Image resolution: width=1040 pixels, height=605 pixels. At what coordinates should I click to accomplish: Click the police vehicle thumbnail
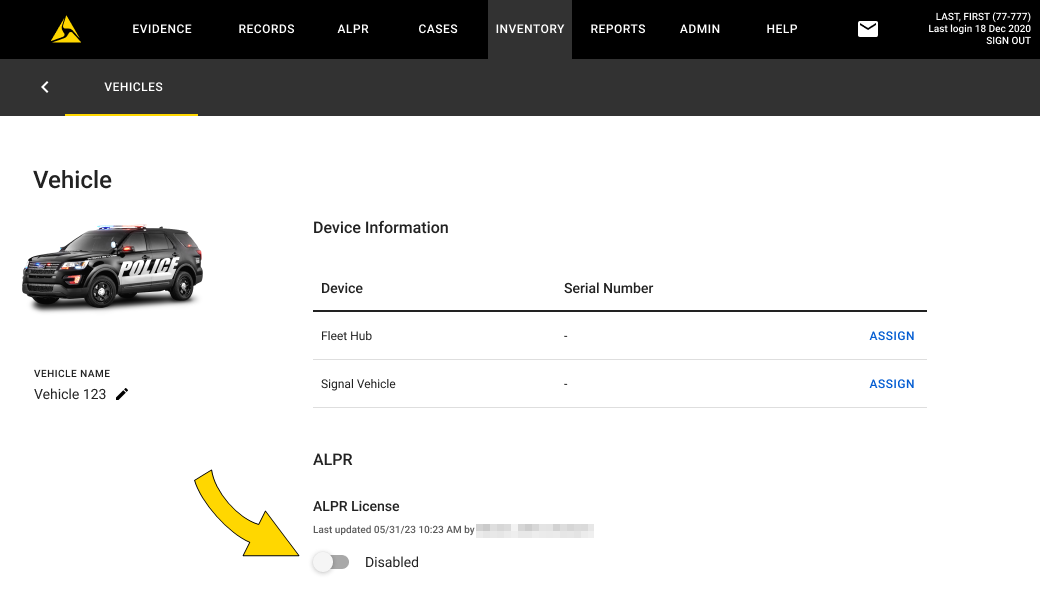[x=112, y=267]
